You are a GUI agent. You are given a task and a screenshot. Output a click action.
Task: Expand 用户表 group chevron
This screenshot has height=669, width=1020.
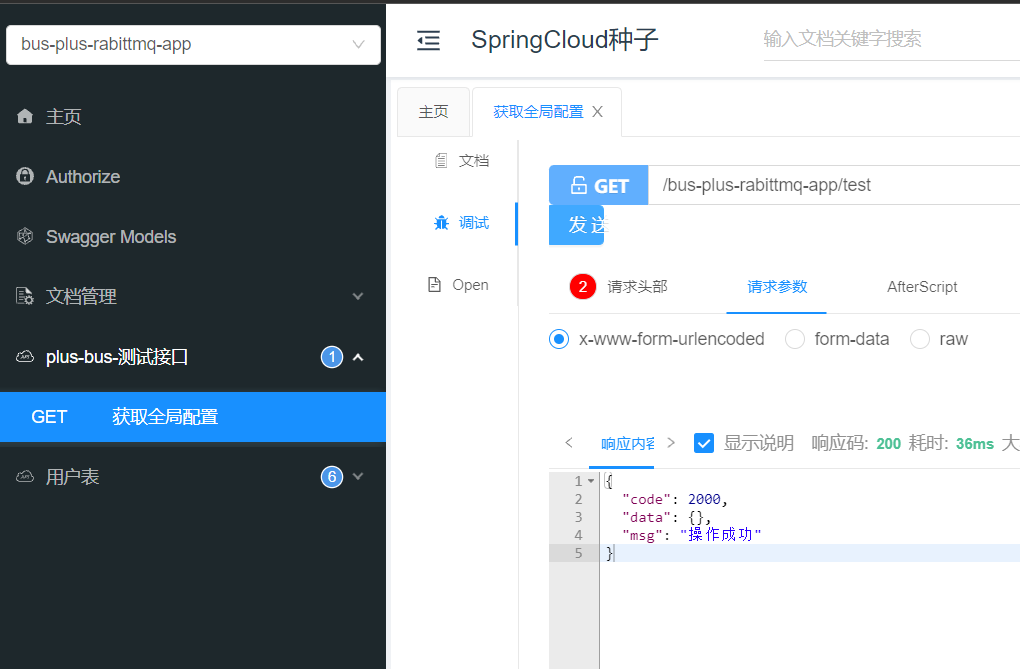pyautogui.click(x=358, y=476)
